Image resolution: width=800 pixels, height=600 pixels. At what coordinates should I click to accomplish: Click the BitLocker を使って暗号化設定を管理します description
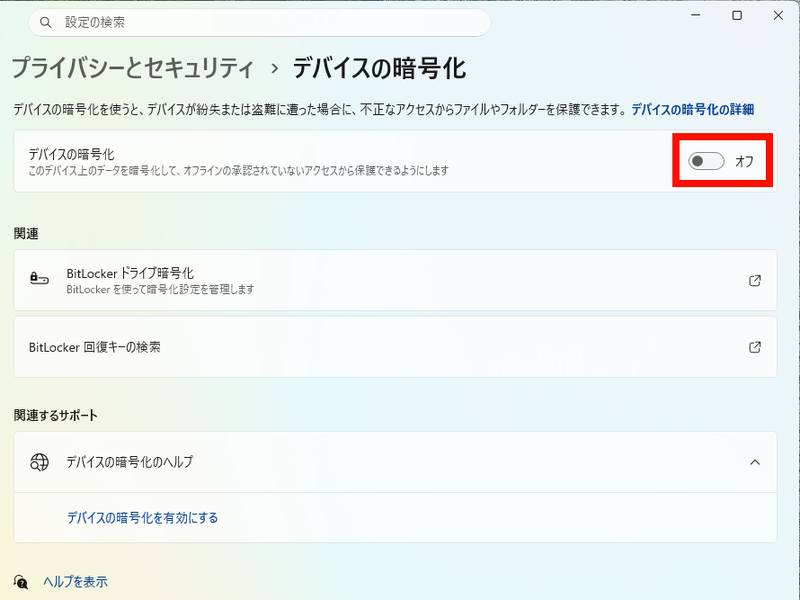tap(160, 289)
